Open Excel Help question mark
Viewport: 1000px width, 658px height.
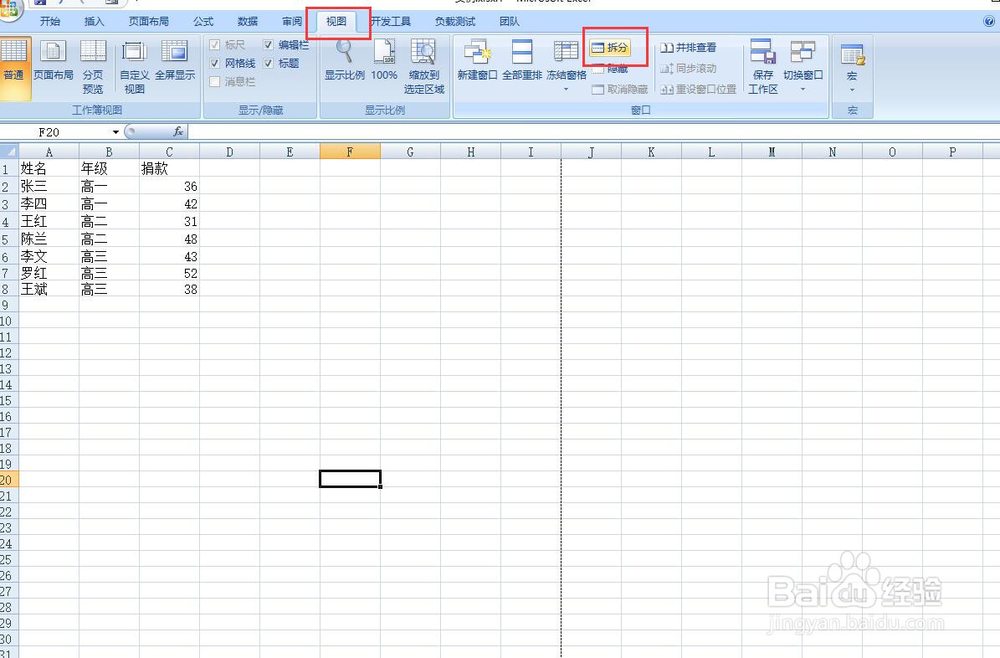tap(989, 21)
